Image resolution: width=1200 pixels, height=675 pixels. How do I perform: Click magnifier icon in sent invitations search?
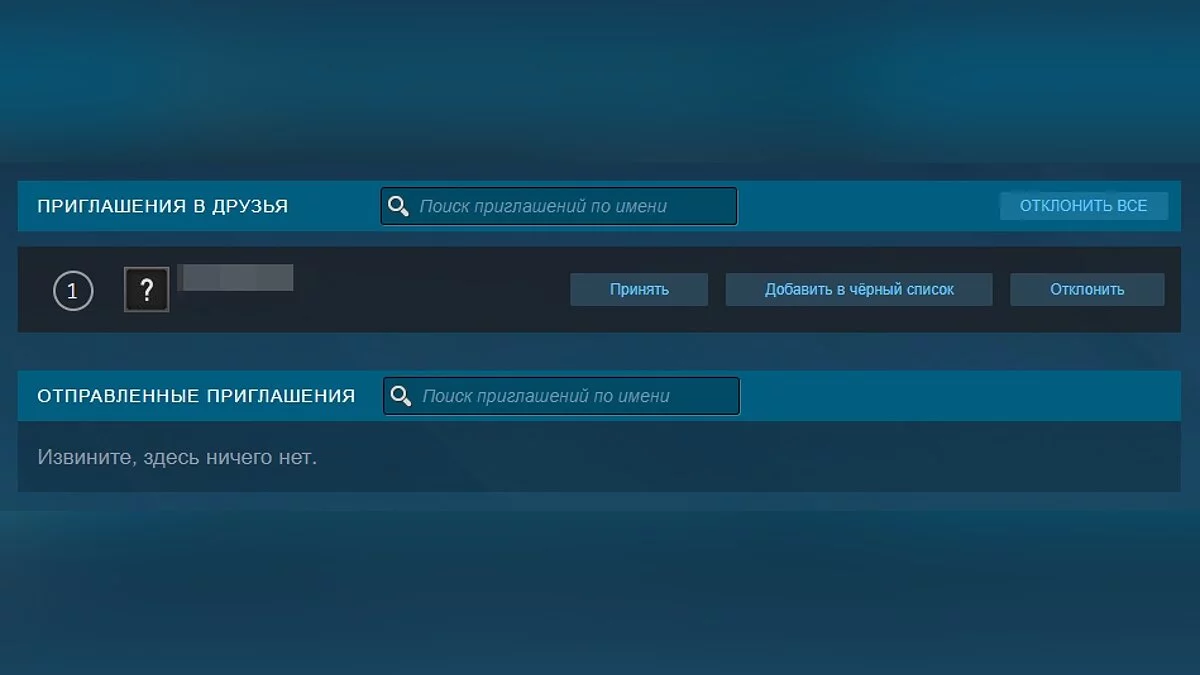tap(401, 396)
